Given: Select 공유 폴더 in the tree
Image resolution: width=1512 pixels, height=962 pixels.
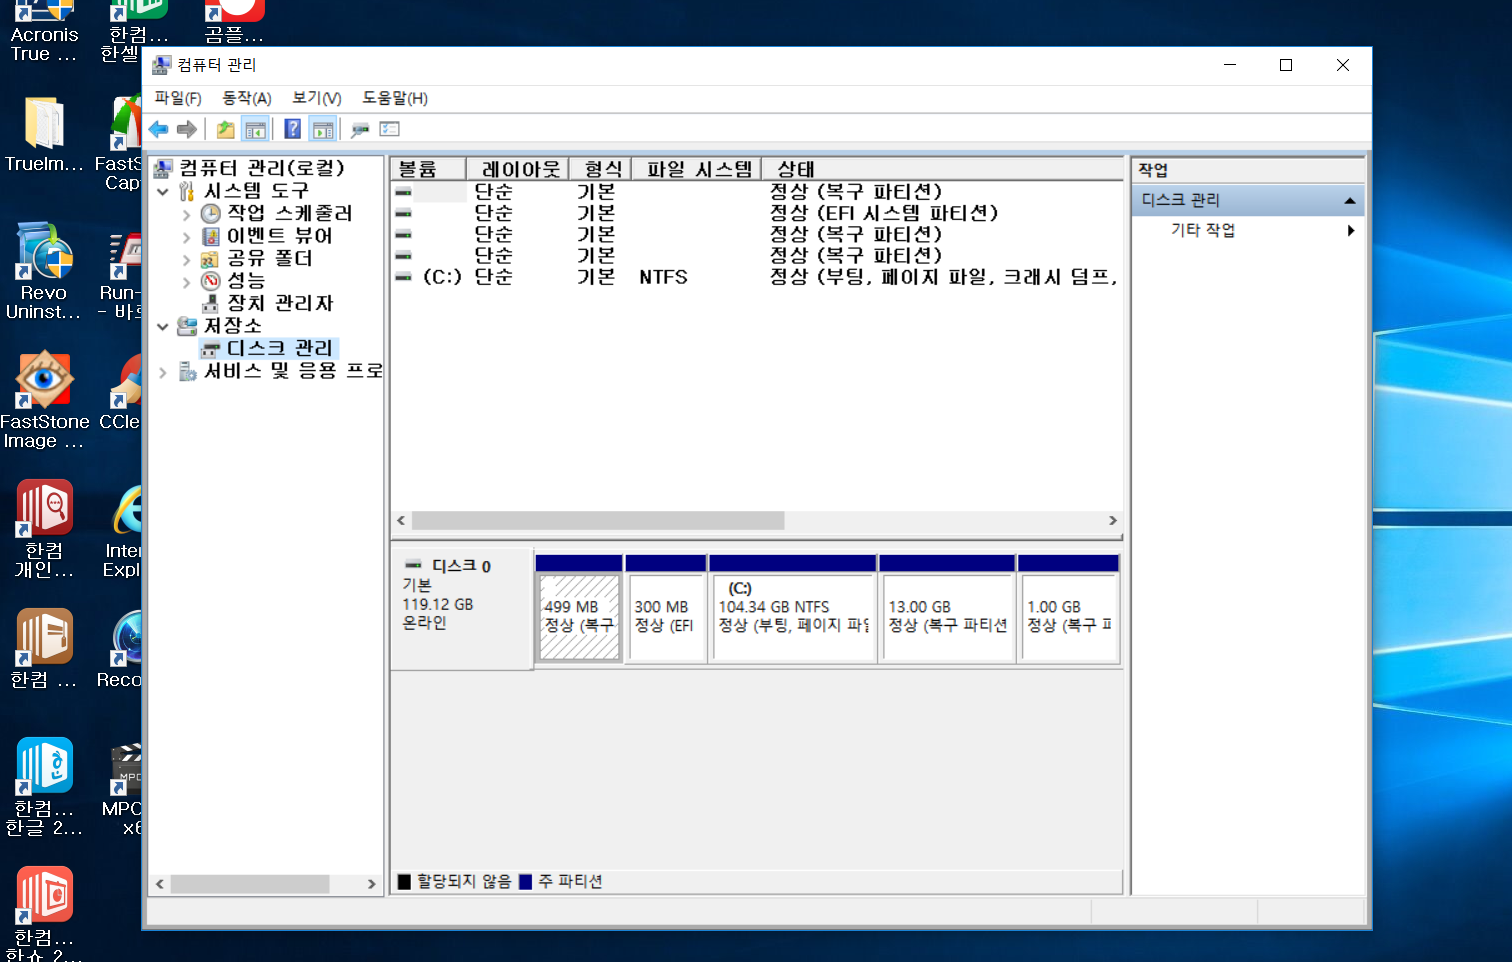Looking at the screenshot, I should 269,258.
